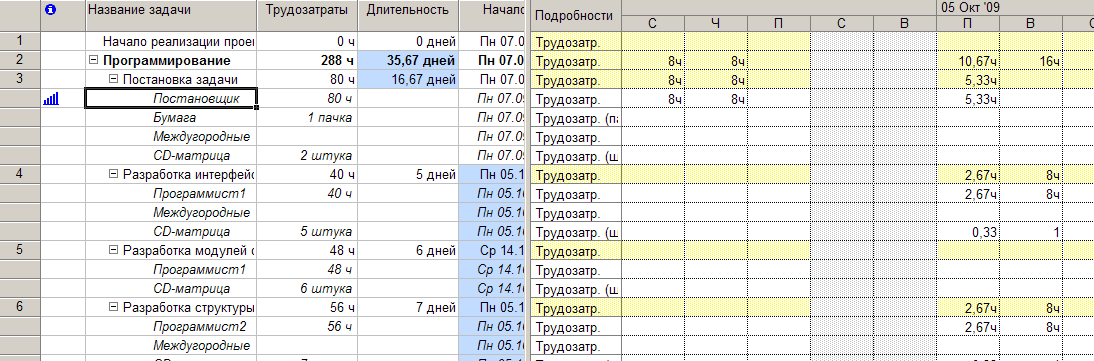Click the 5 дней duration cell
1094x361 pixels.
tap(409, 174)
